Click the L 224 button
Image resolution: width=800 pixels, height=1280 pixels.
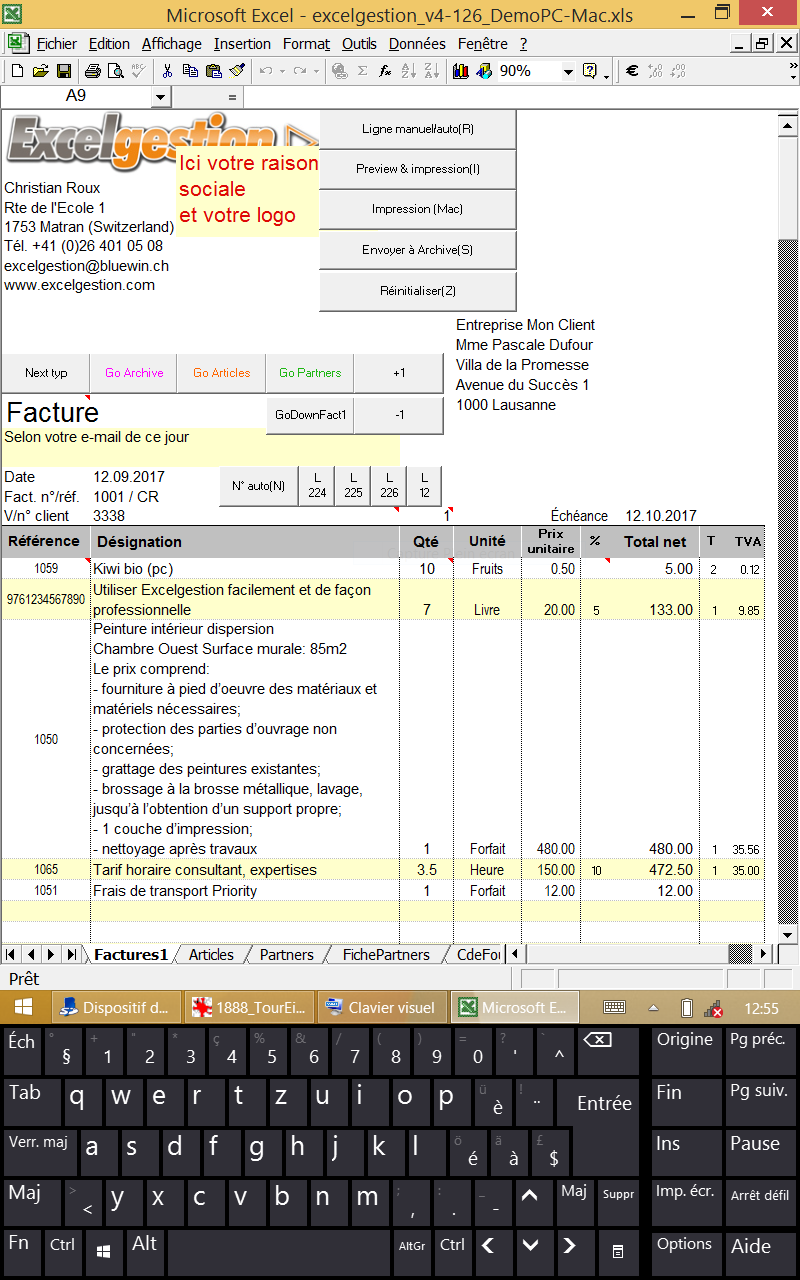tap(317, 486)
